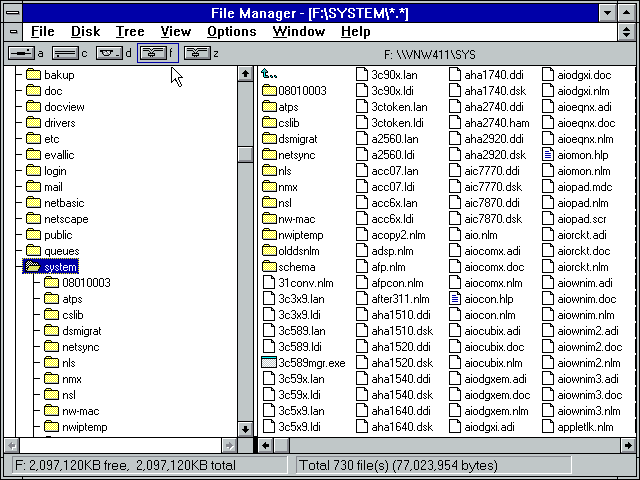
Task: Click the evallic folder icon in tree
Action: click(33, 155)
